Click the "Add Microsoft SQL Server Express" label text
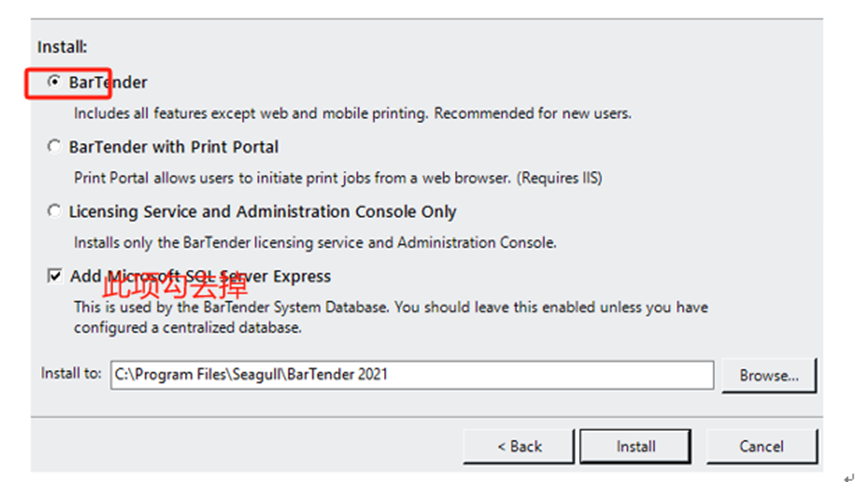865x482 pixels. tap(200, 276)
